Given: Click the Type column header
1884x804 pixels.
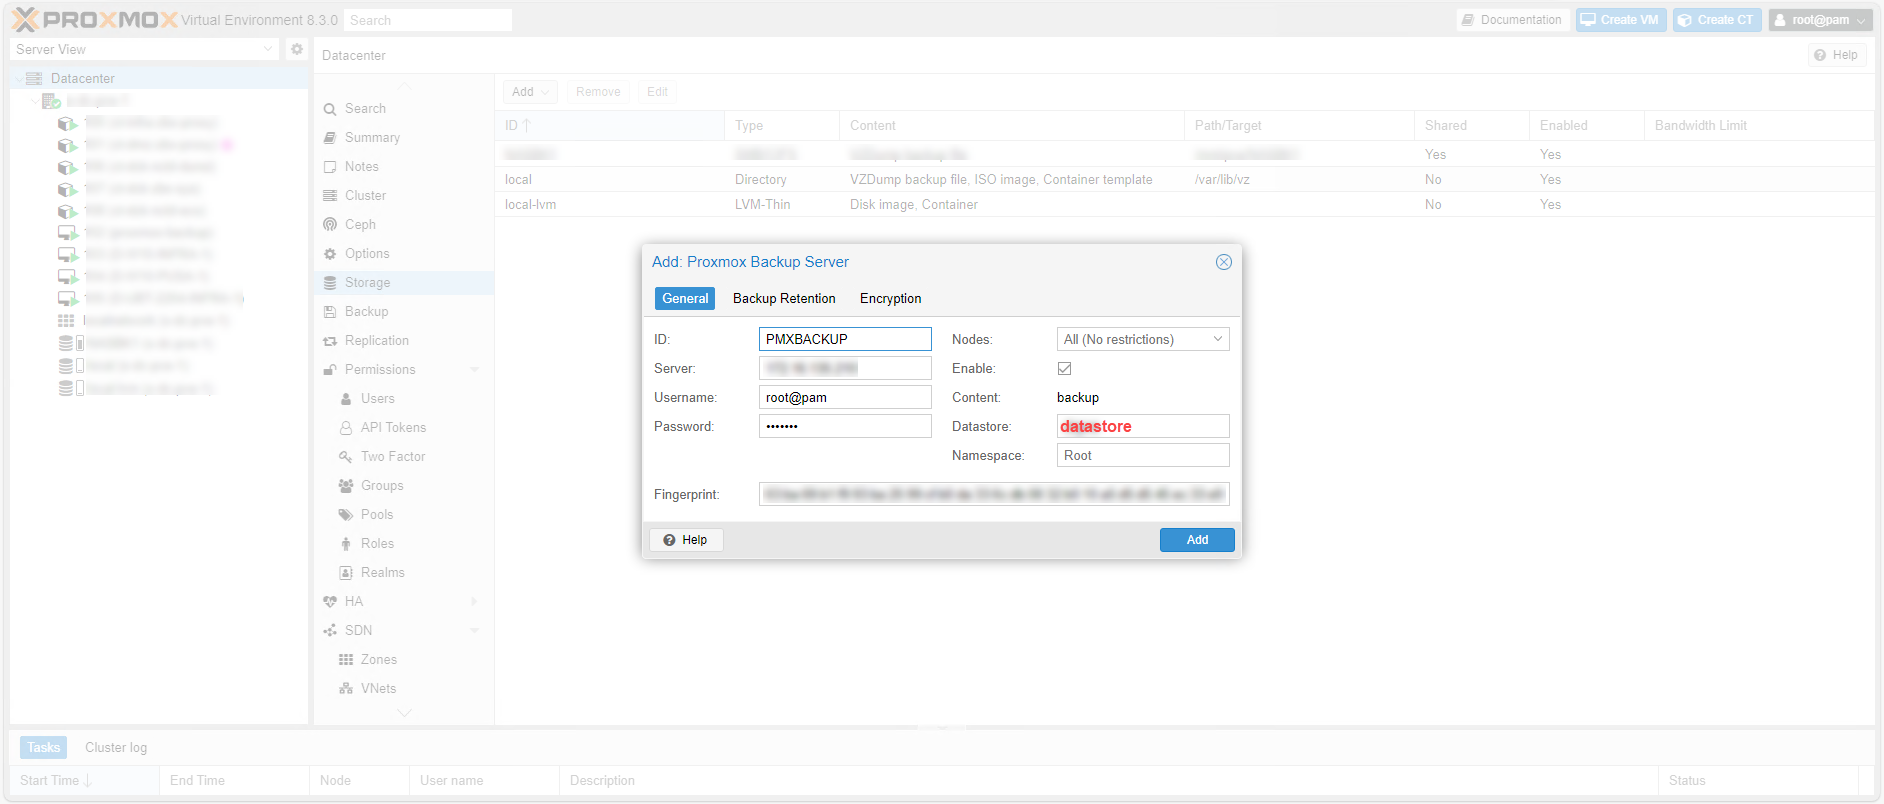Looking at the screenshot, I should 782,125.
